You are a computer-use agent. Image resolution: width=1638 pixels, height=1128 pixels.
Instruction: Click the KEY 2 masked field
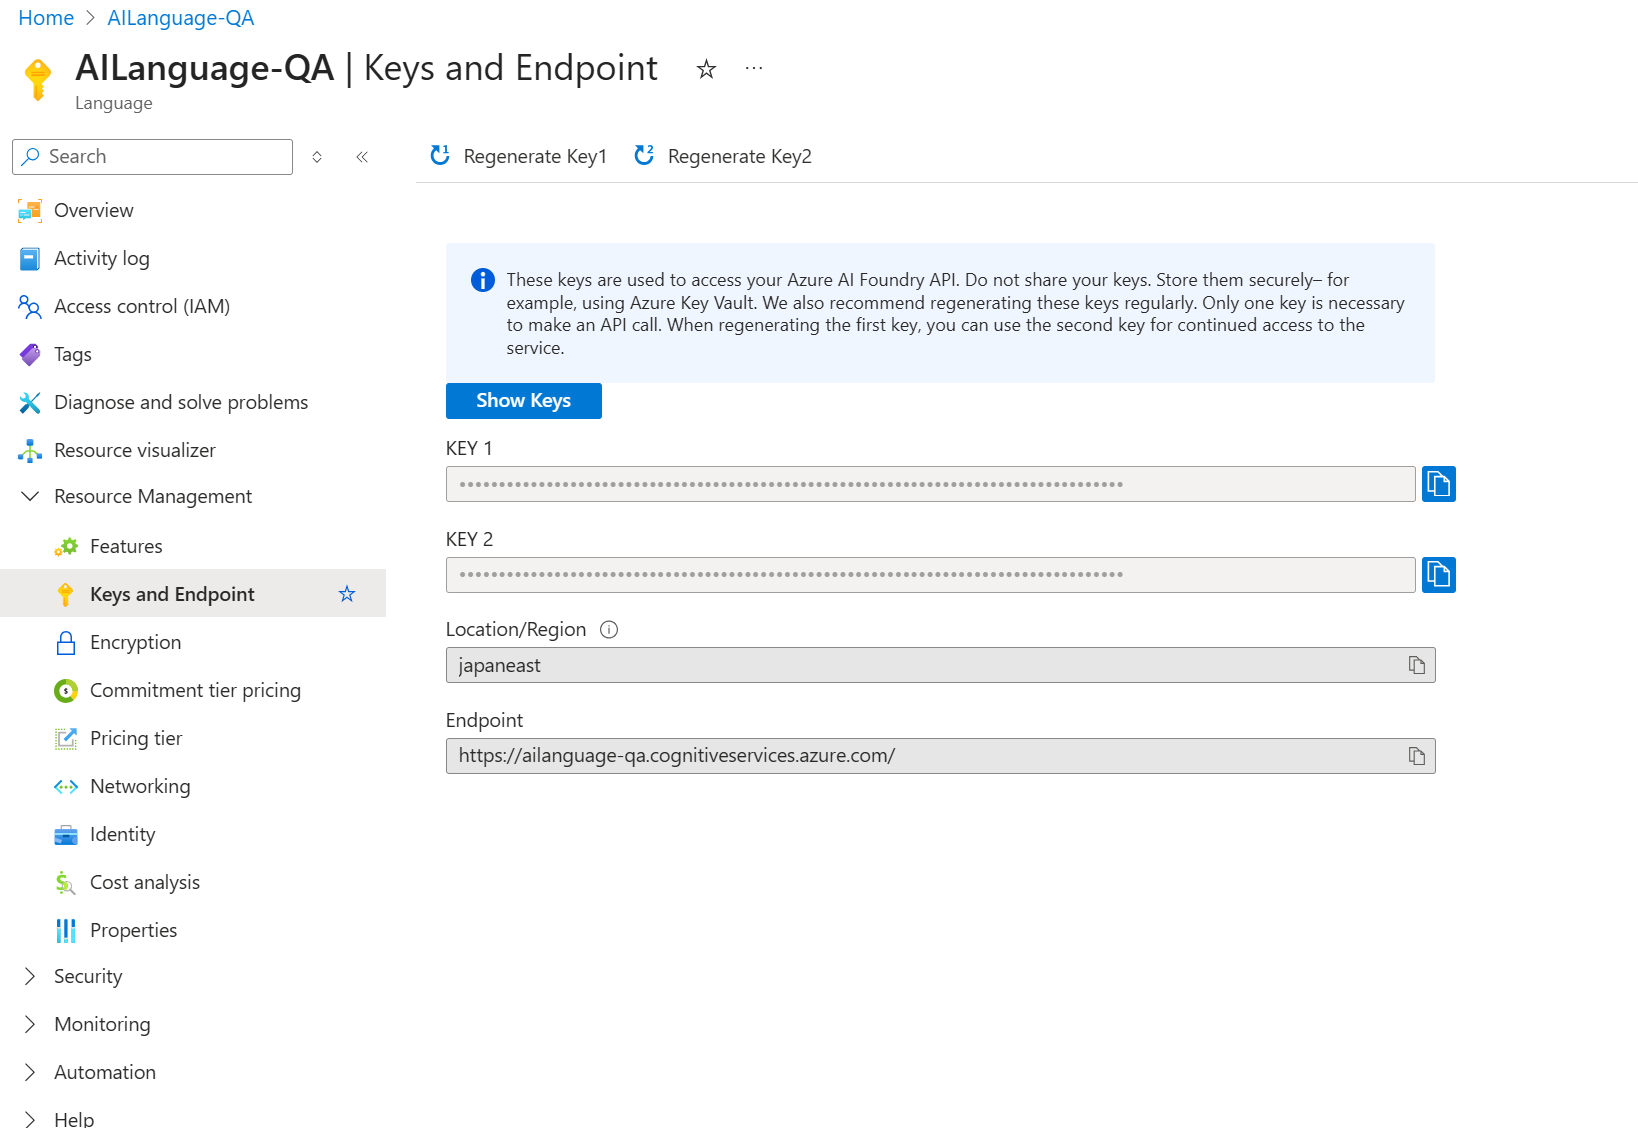tap(931, 575)
